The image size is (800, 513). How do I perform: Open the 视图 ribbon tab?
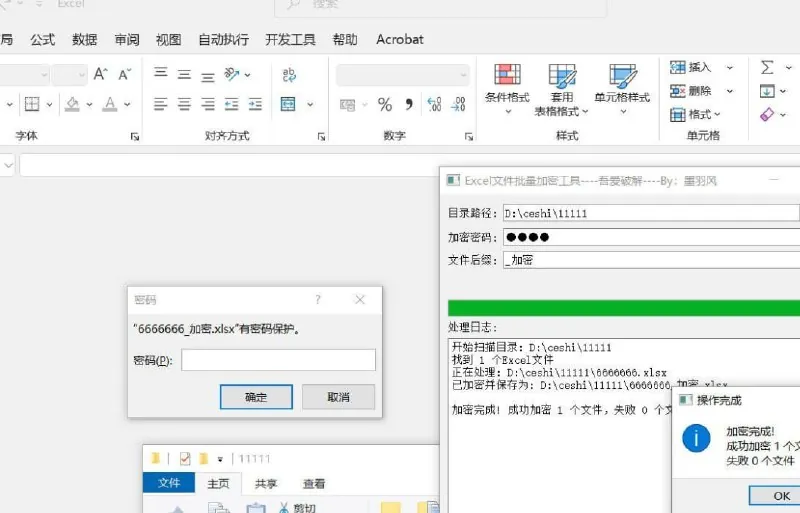pyautogui.click(x=168, y=39)
